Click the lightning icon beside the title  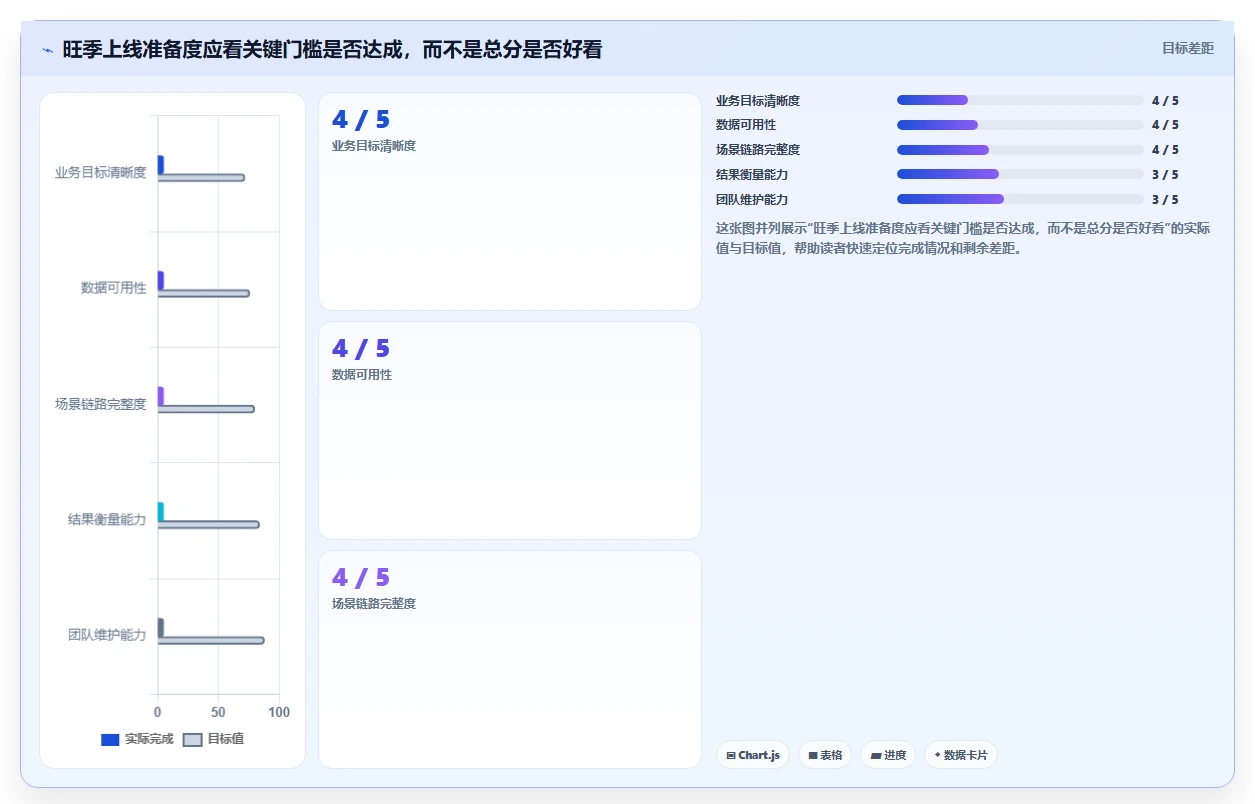point(47,50)
